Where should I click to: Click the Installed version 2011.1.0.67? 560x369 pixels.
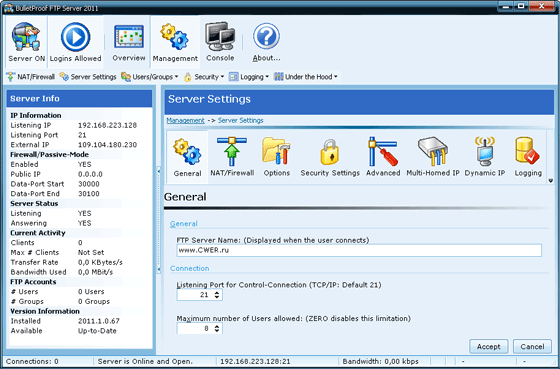pos(99,321)
